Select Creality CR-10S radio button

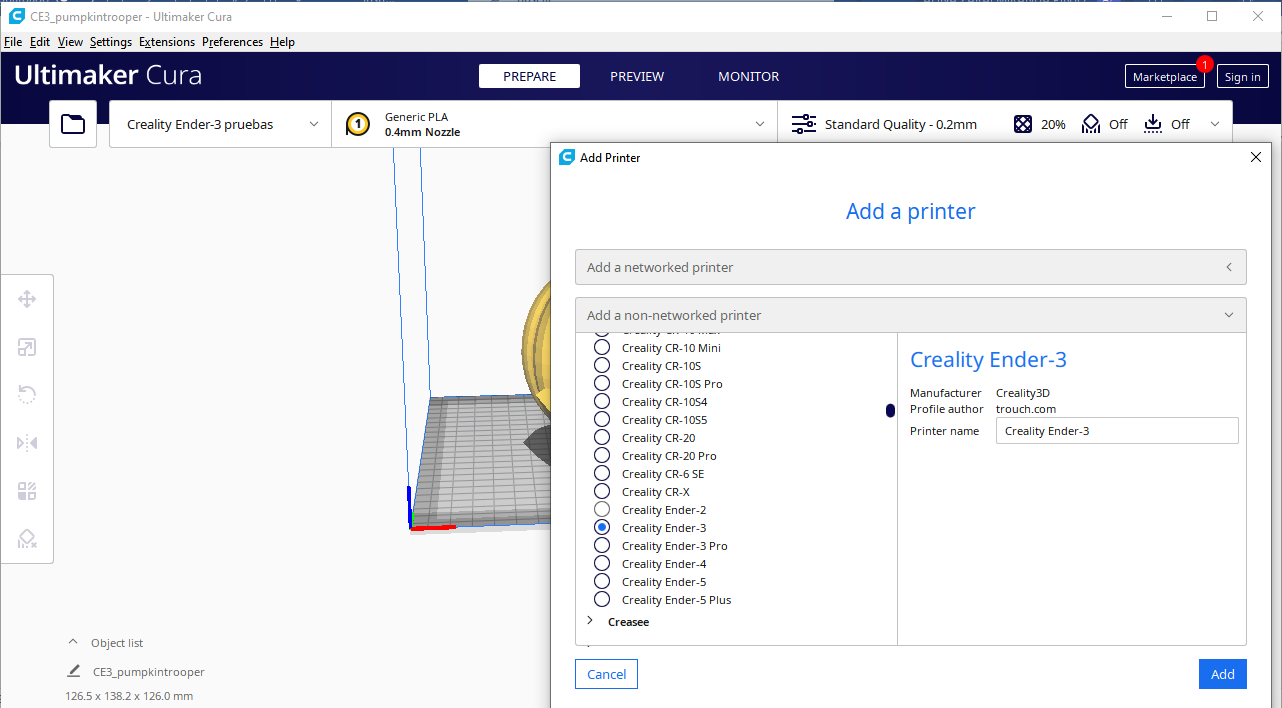tap(602, 366)
